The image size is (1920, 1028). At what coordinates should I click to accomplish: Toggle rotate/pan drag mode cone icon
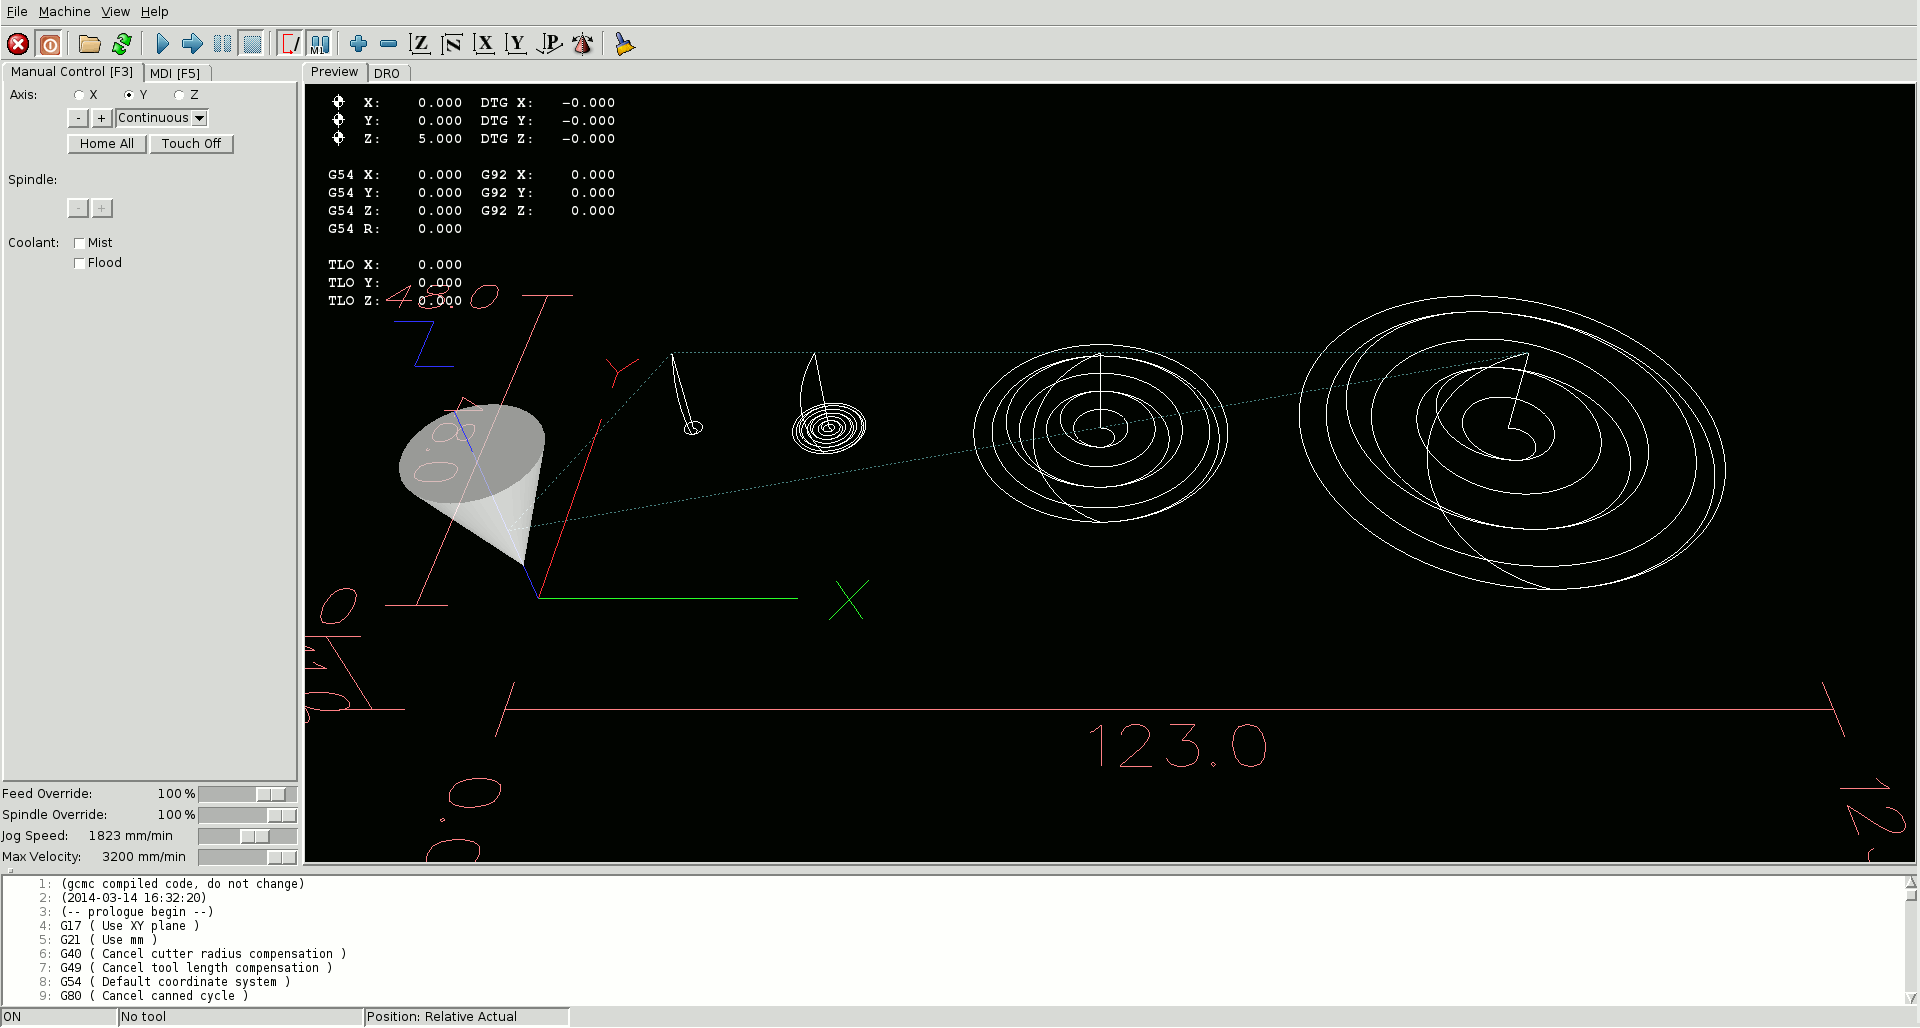click(x=582, y=44)
